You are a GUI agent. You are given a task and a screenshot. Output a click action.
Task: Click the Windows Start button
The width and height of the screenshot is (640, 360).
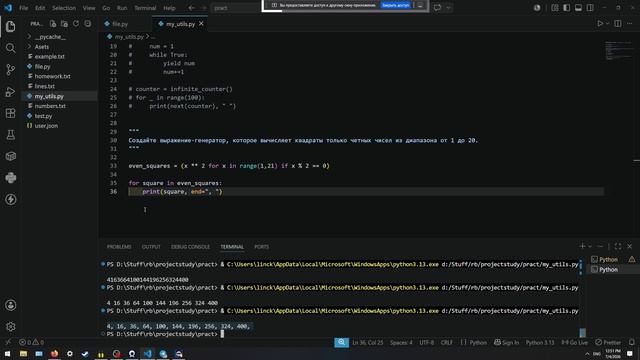[x=7, y=353]
